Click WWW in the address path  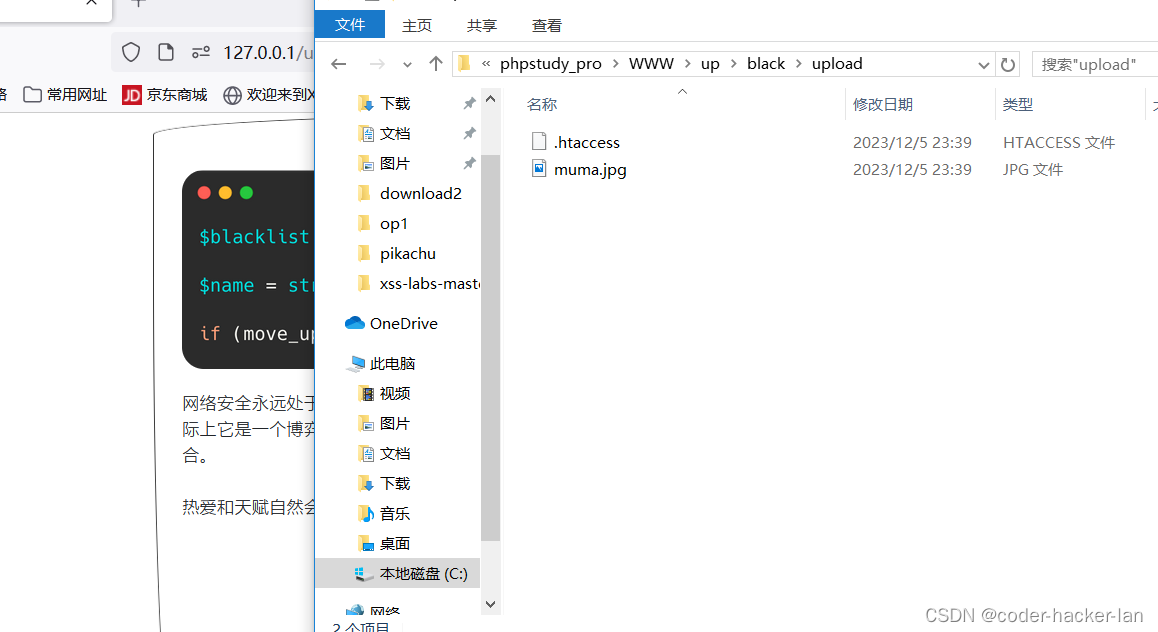coord(651,64)
